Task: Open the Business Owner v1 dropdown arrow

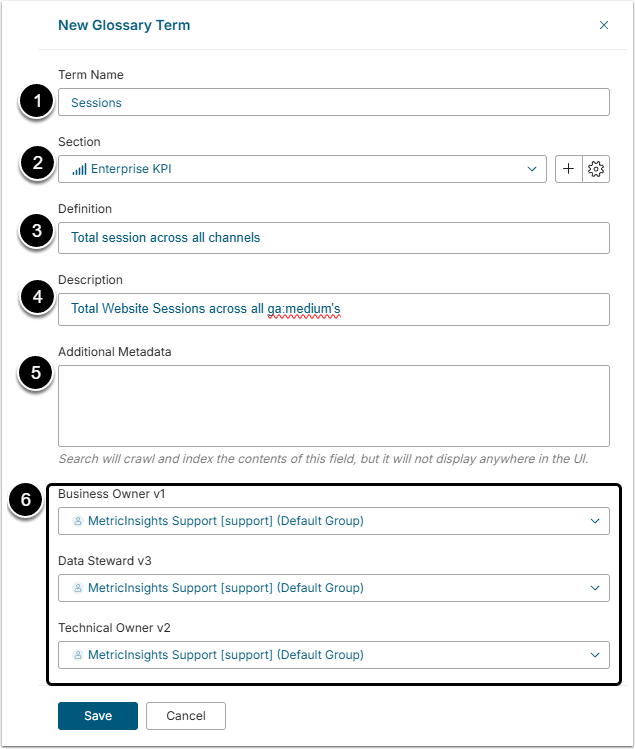Action: [595, 521]
